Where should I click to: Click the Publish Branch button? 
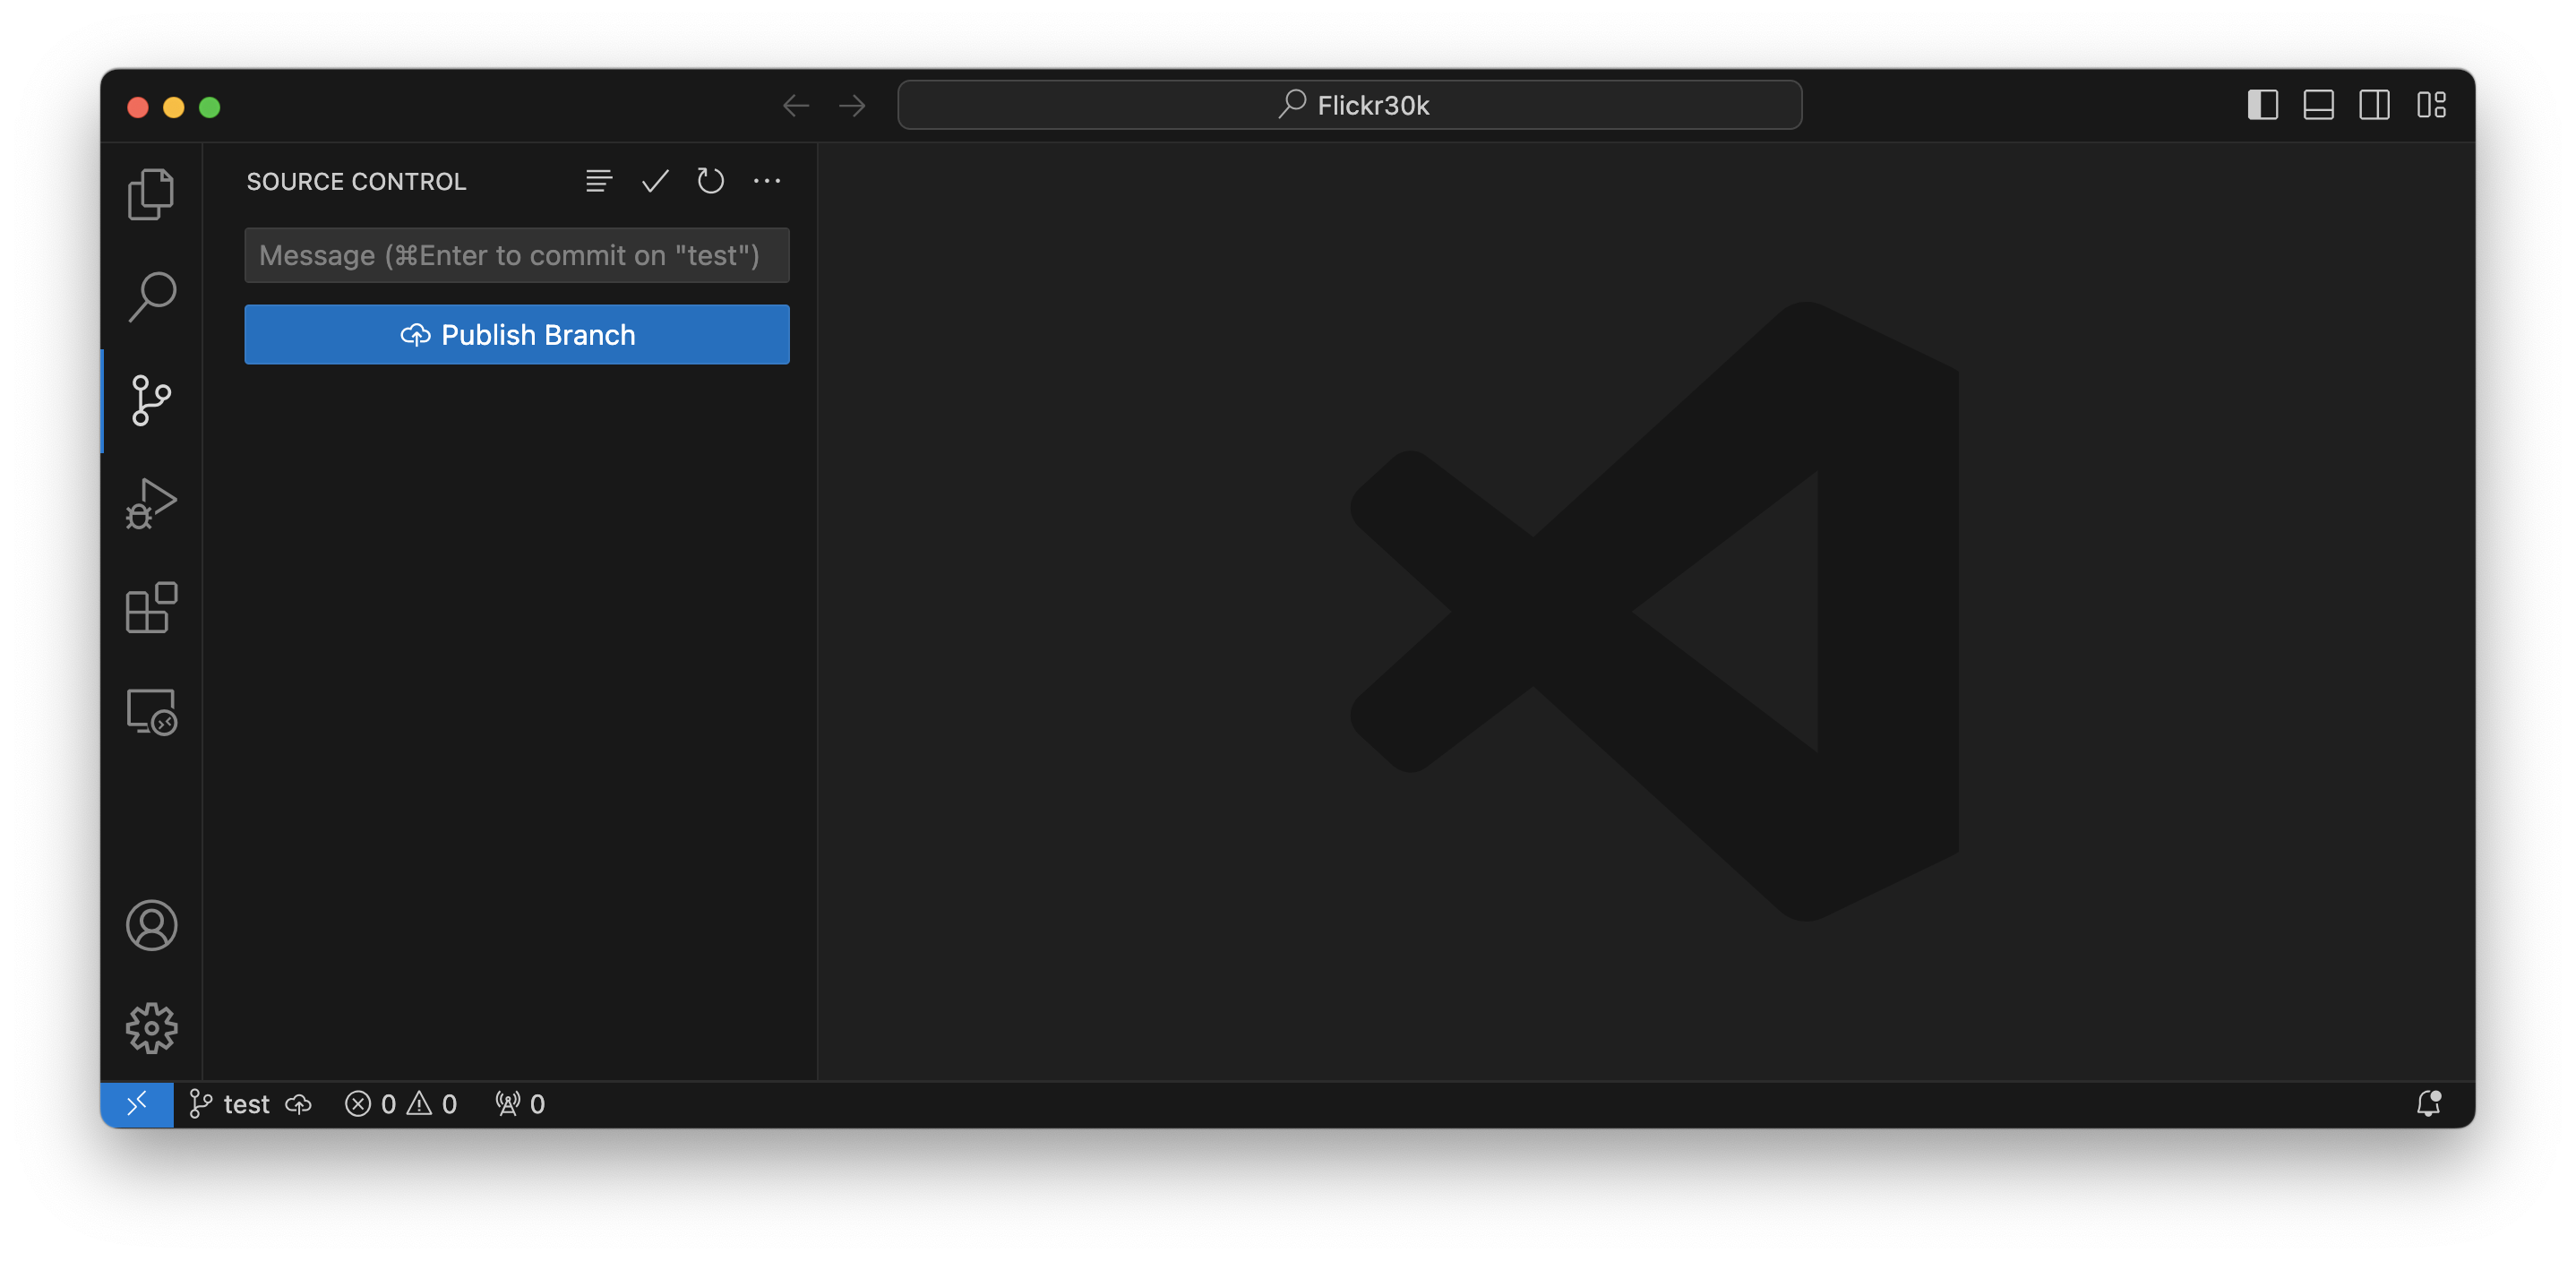click(517, 335)
